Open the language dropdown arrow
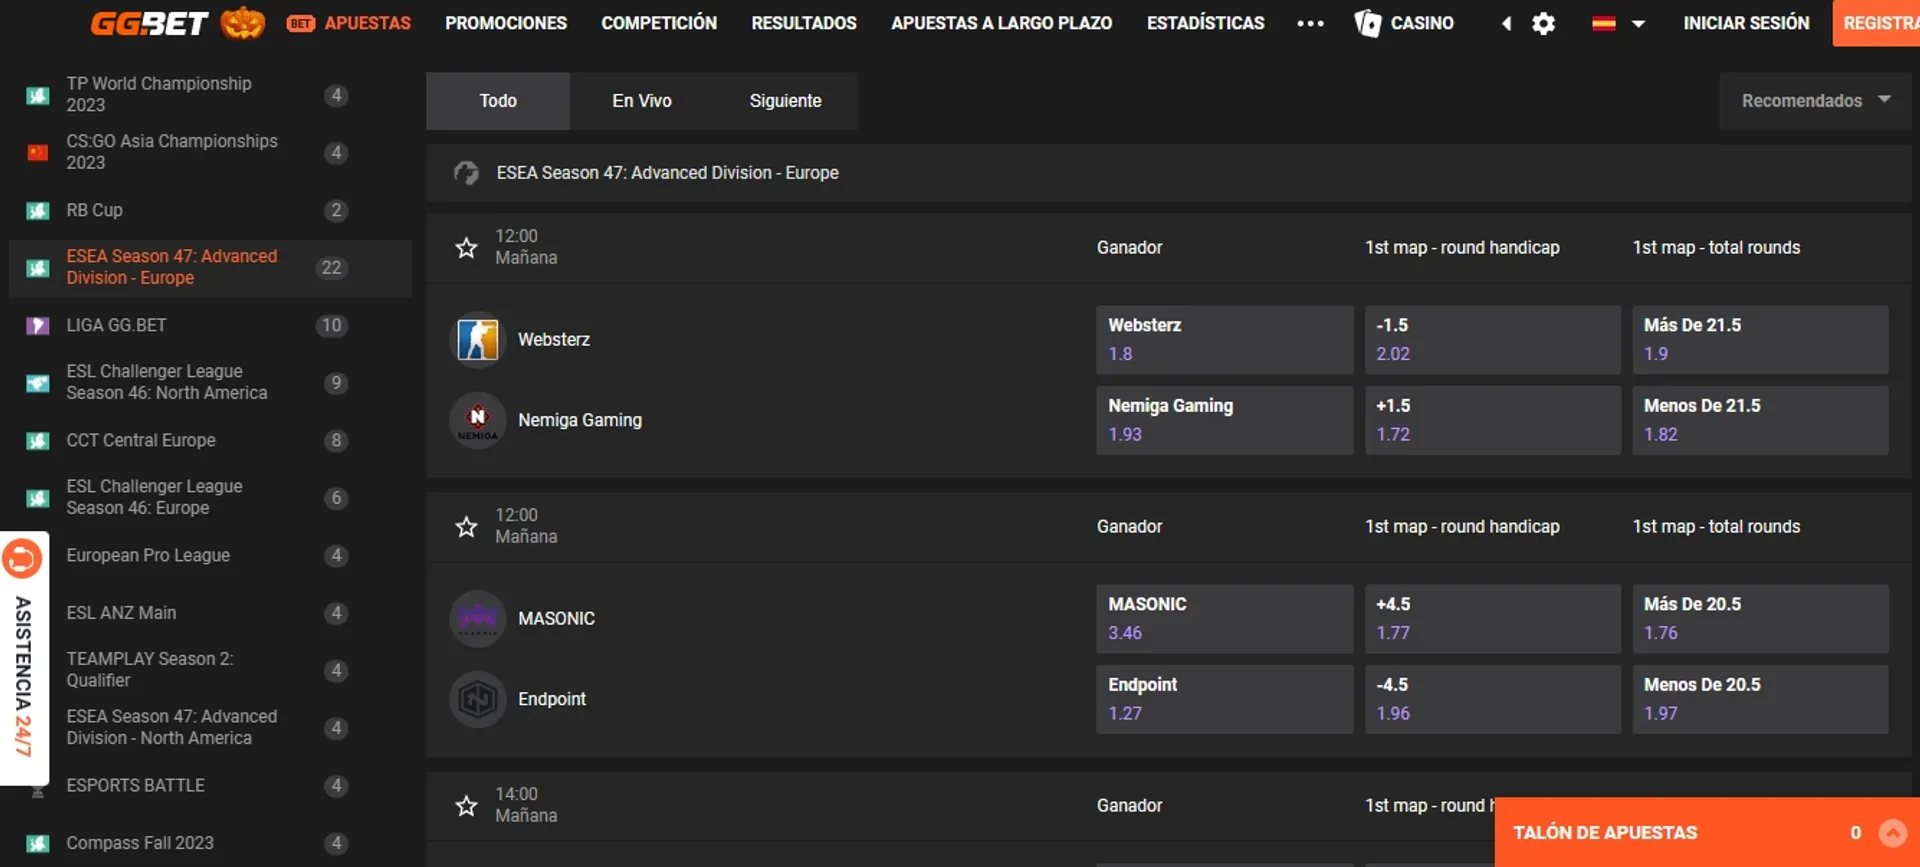Viewport: 1920px width, 867px height. [x=1638, y=24]
